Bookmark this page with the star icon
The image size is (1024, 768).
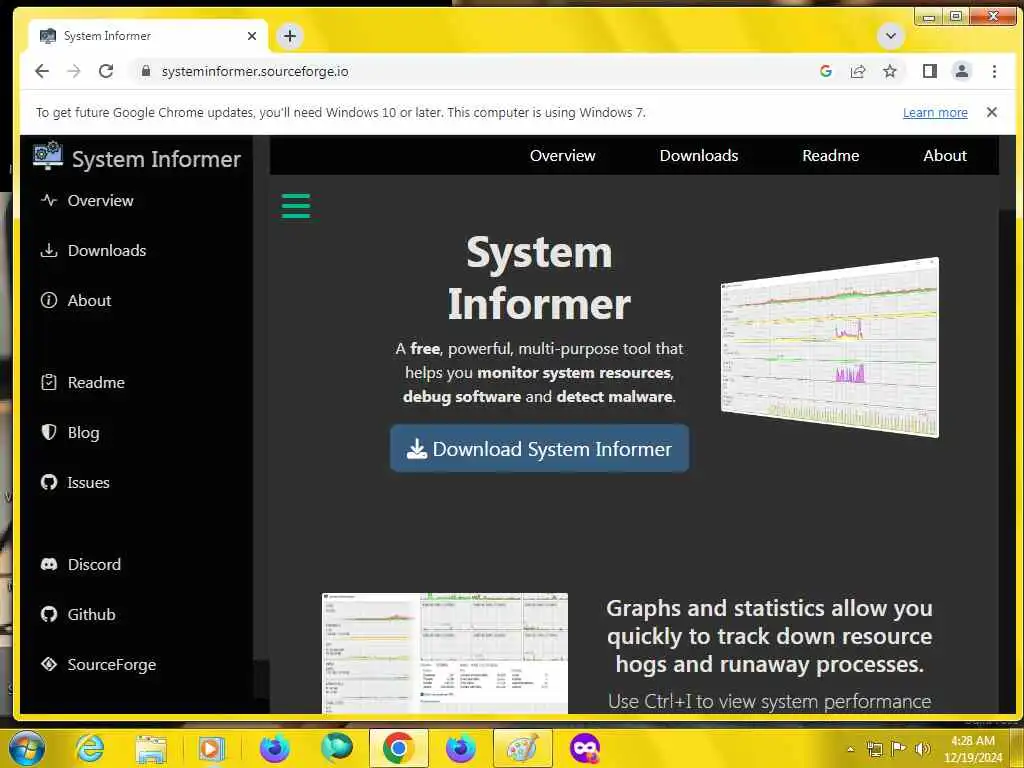point(889,71)
